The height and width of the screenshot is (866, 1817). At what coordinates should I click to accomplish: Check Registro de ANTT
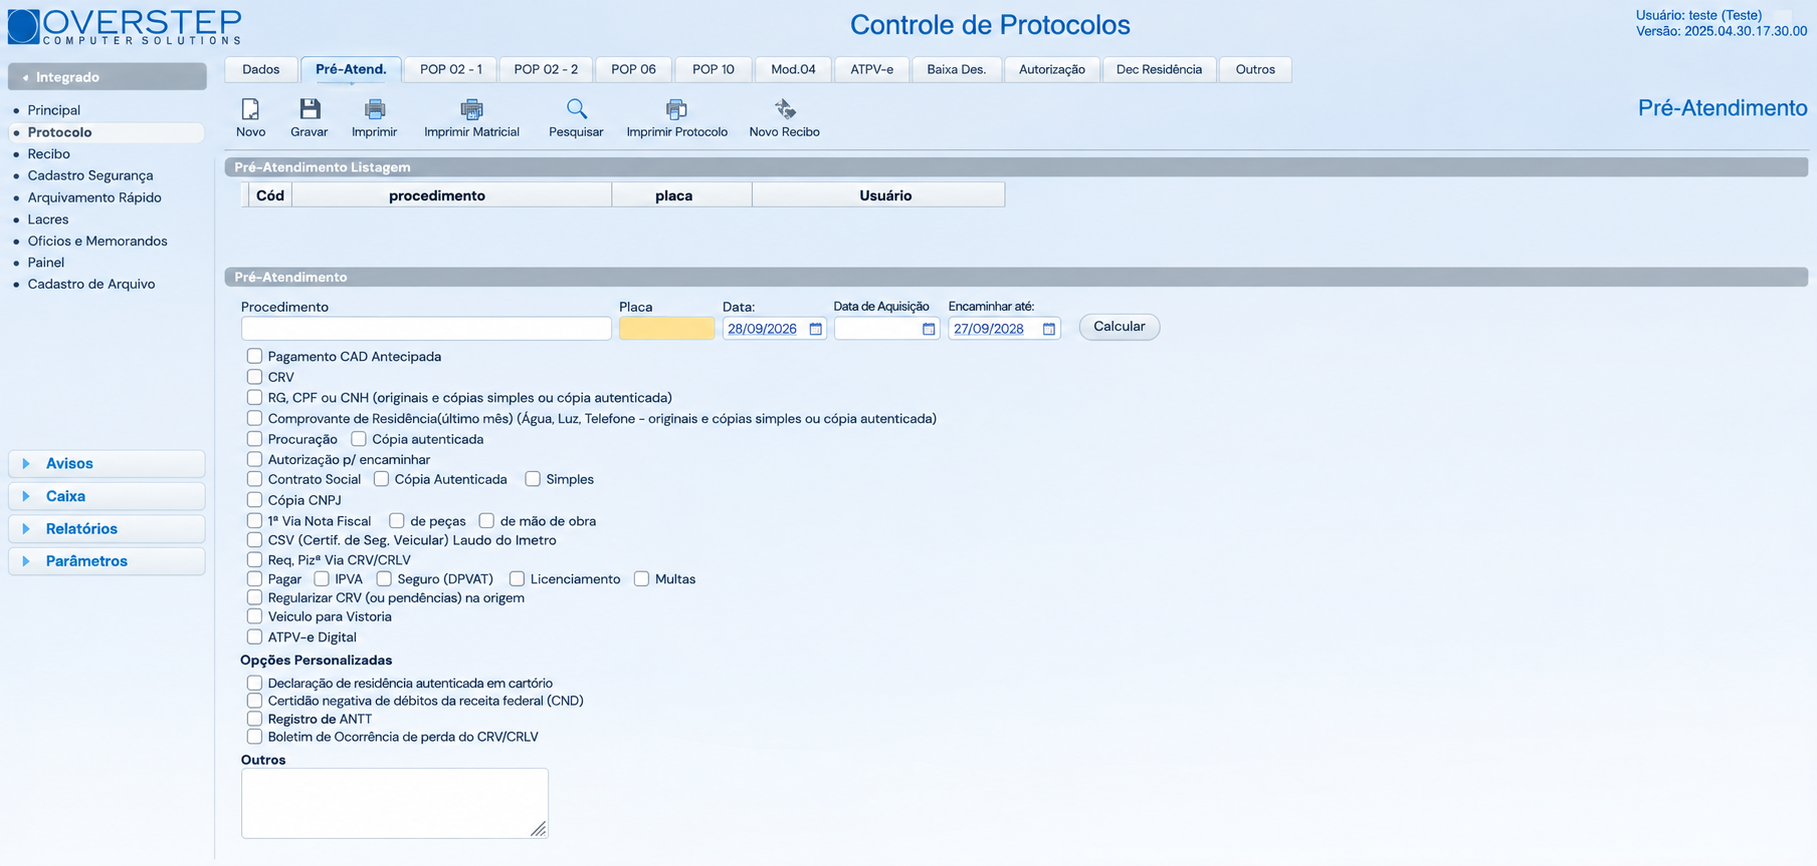click(255, 719)
